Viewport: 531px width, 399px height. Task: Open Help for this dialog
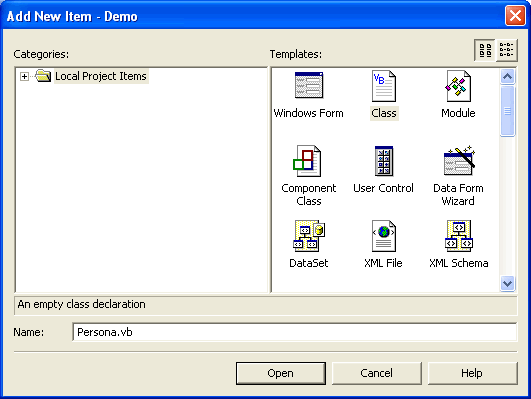[x=472, y=373]
